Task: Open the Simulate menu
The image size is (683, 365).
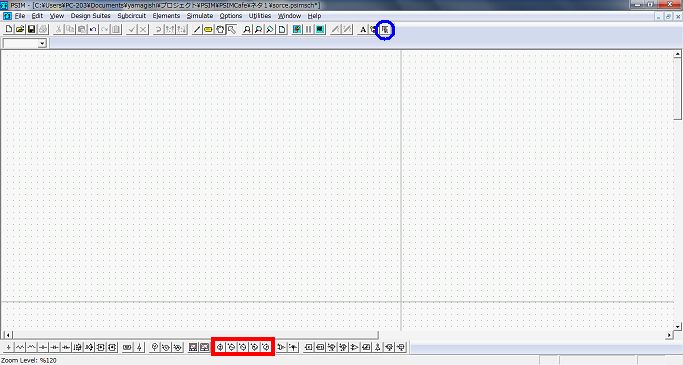Action: pos(200,16)
